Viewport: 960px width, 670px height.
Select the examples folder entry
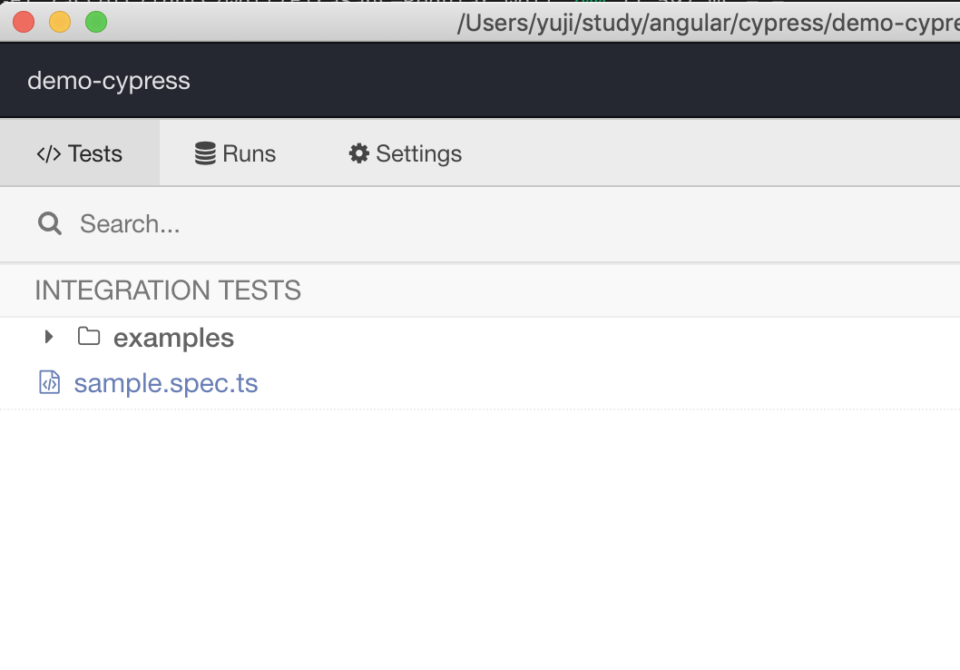pyautogui.click(x=173, y=337)
